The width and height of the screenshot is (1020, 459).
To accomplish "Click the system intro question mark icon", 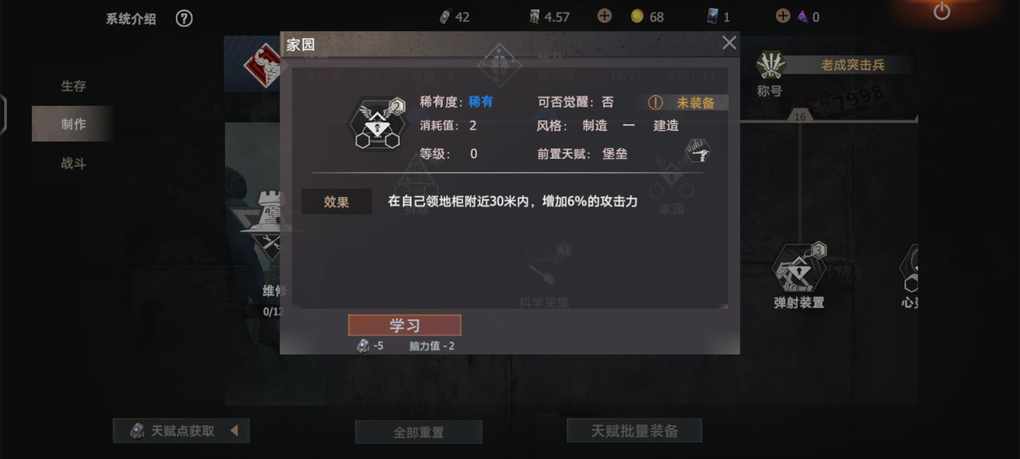I will (x=184, y=19).
